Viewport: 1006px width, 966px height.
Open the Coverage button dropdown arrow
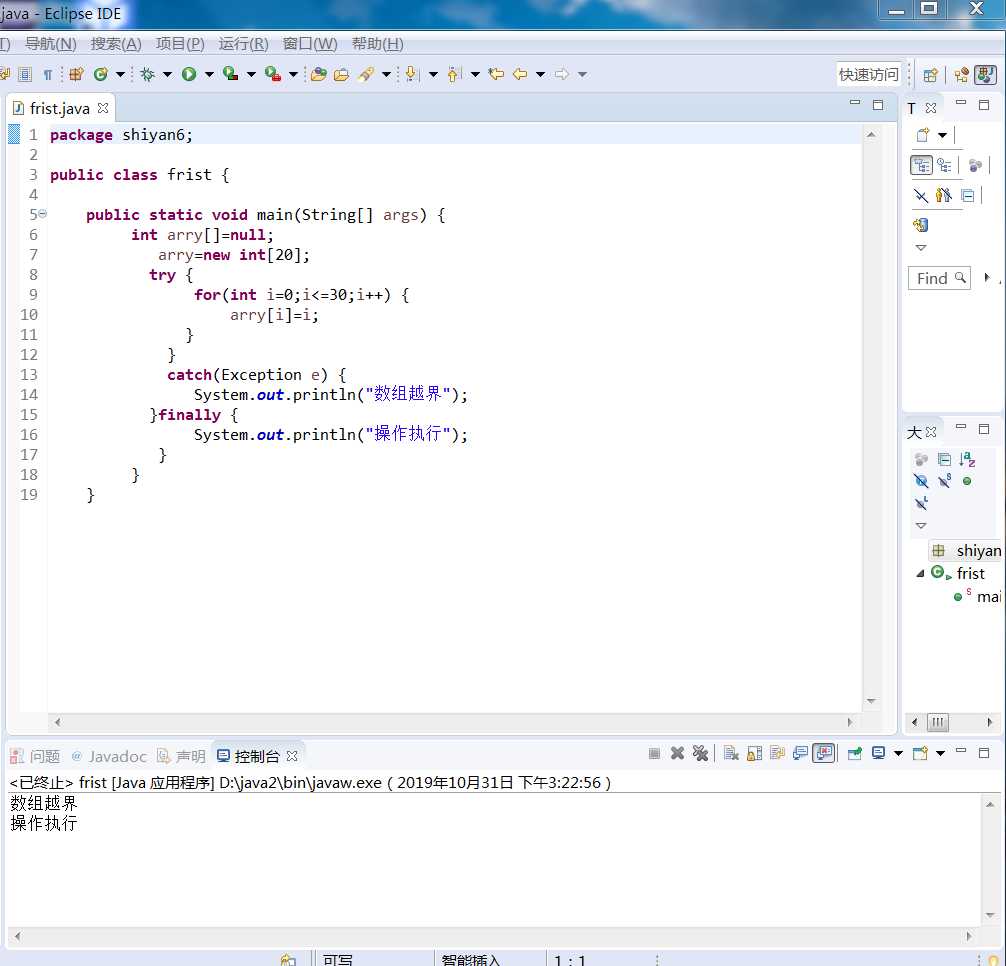pyautogui.click(x=251, y=74)
